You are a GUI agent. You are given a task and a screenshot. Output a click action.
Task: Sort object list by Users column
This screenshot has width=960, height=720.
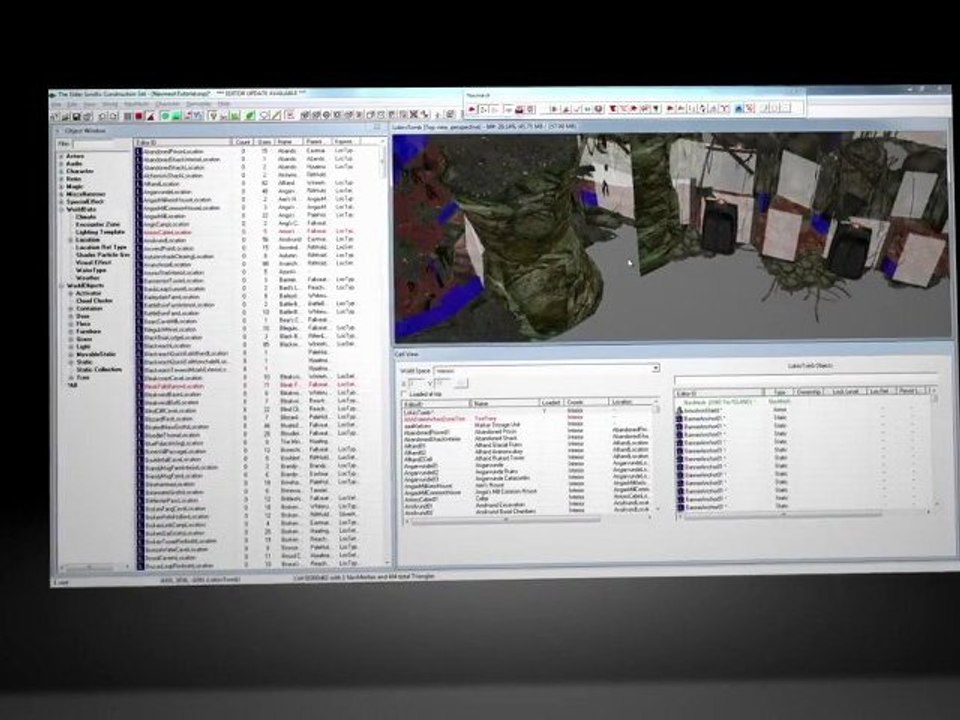pyautogui.click(x=264, y=141)
